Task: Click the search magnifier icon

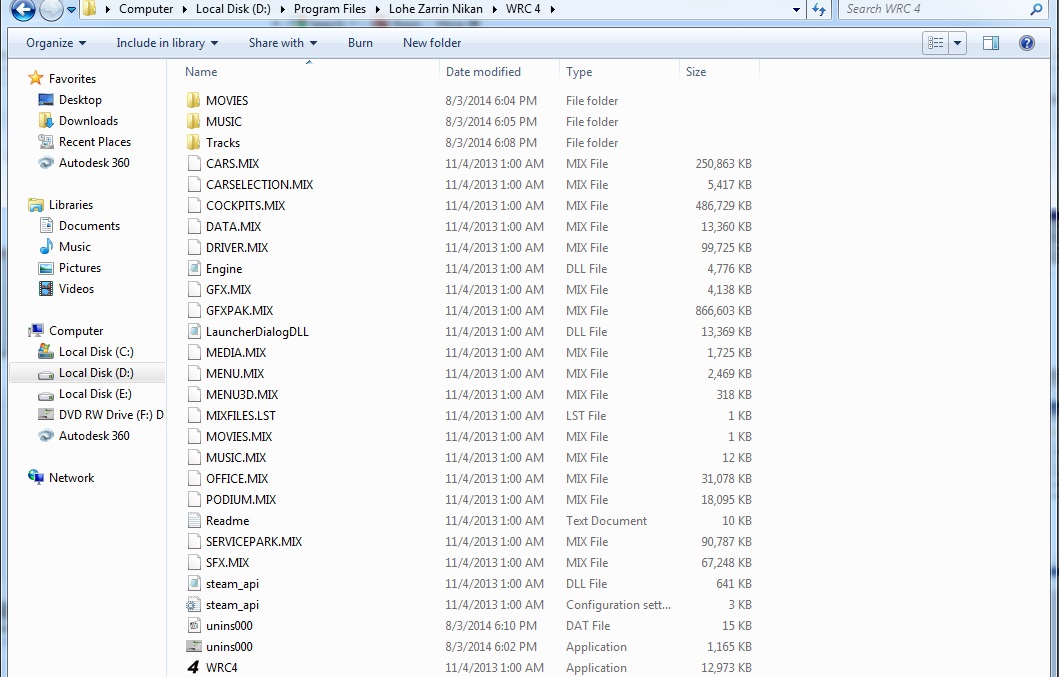Action: pos(1037,9)
